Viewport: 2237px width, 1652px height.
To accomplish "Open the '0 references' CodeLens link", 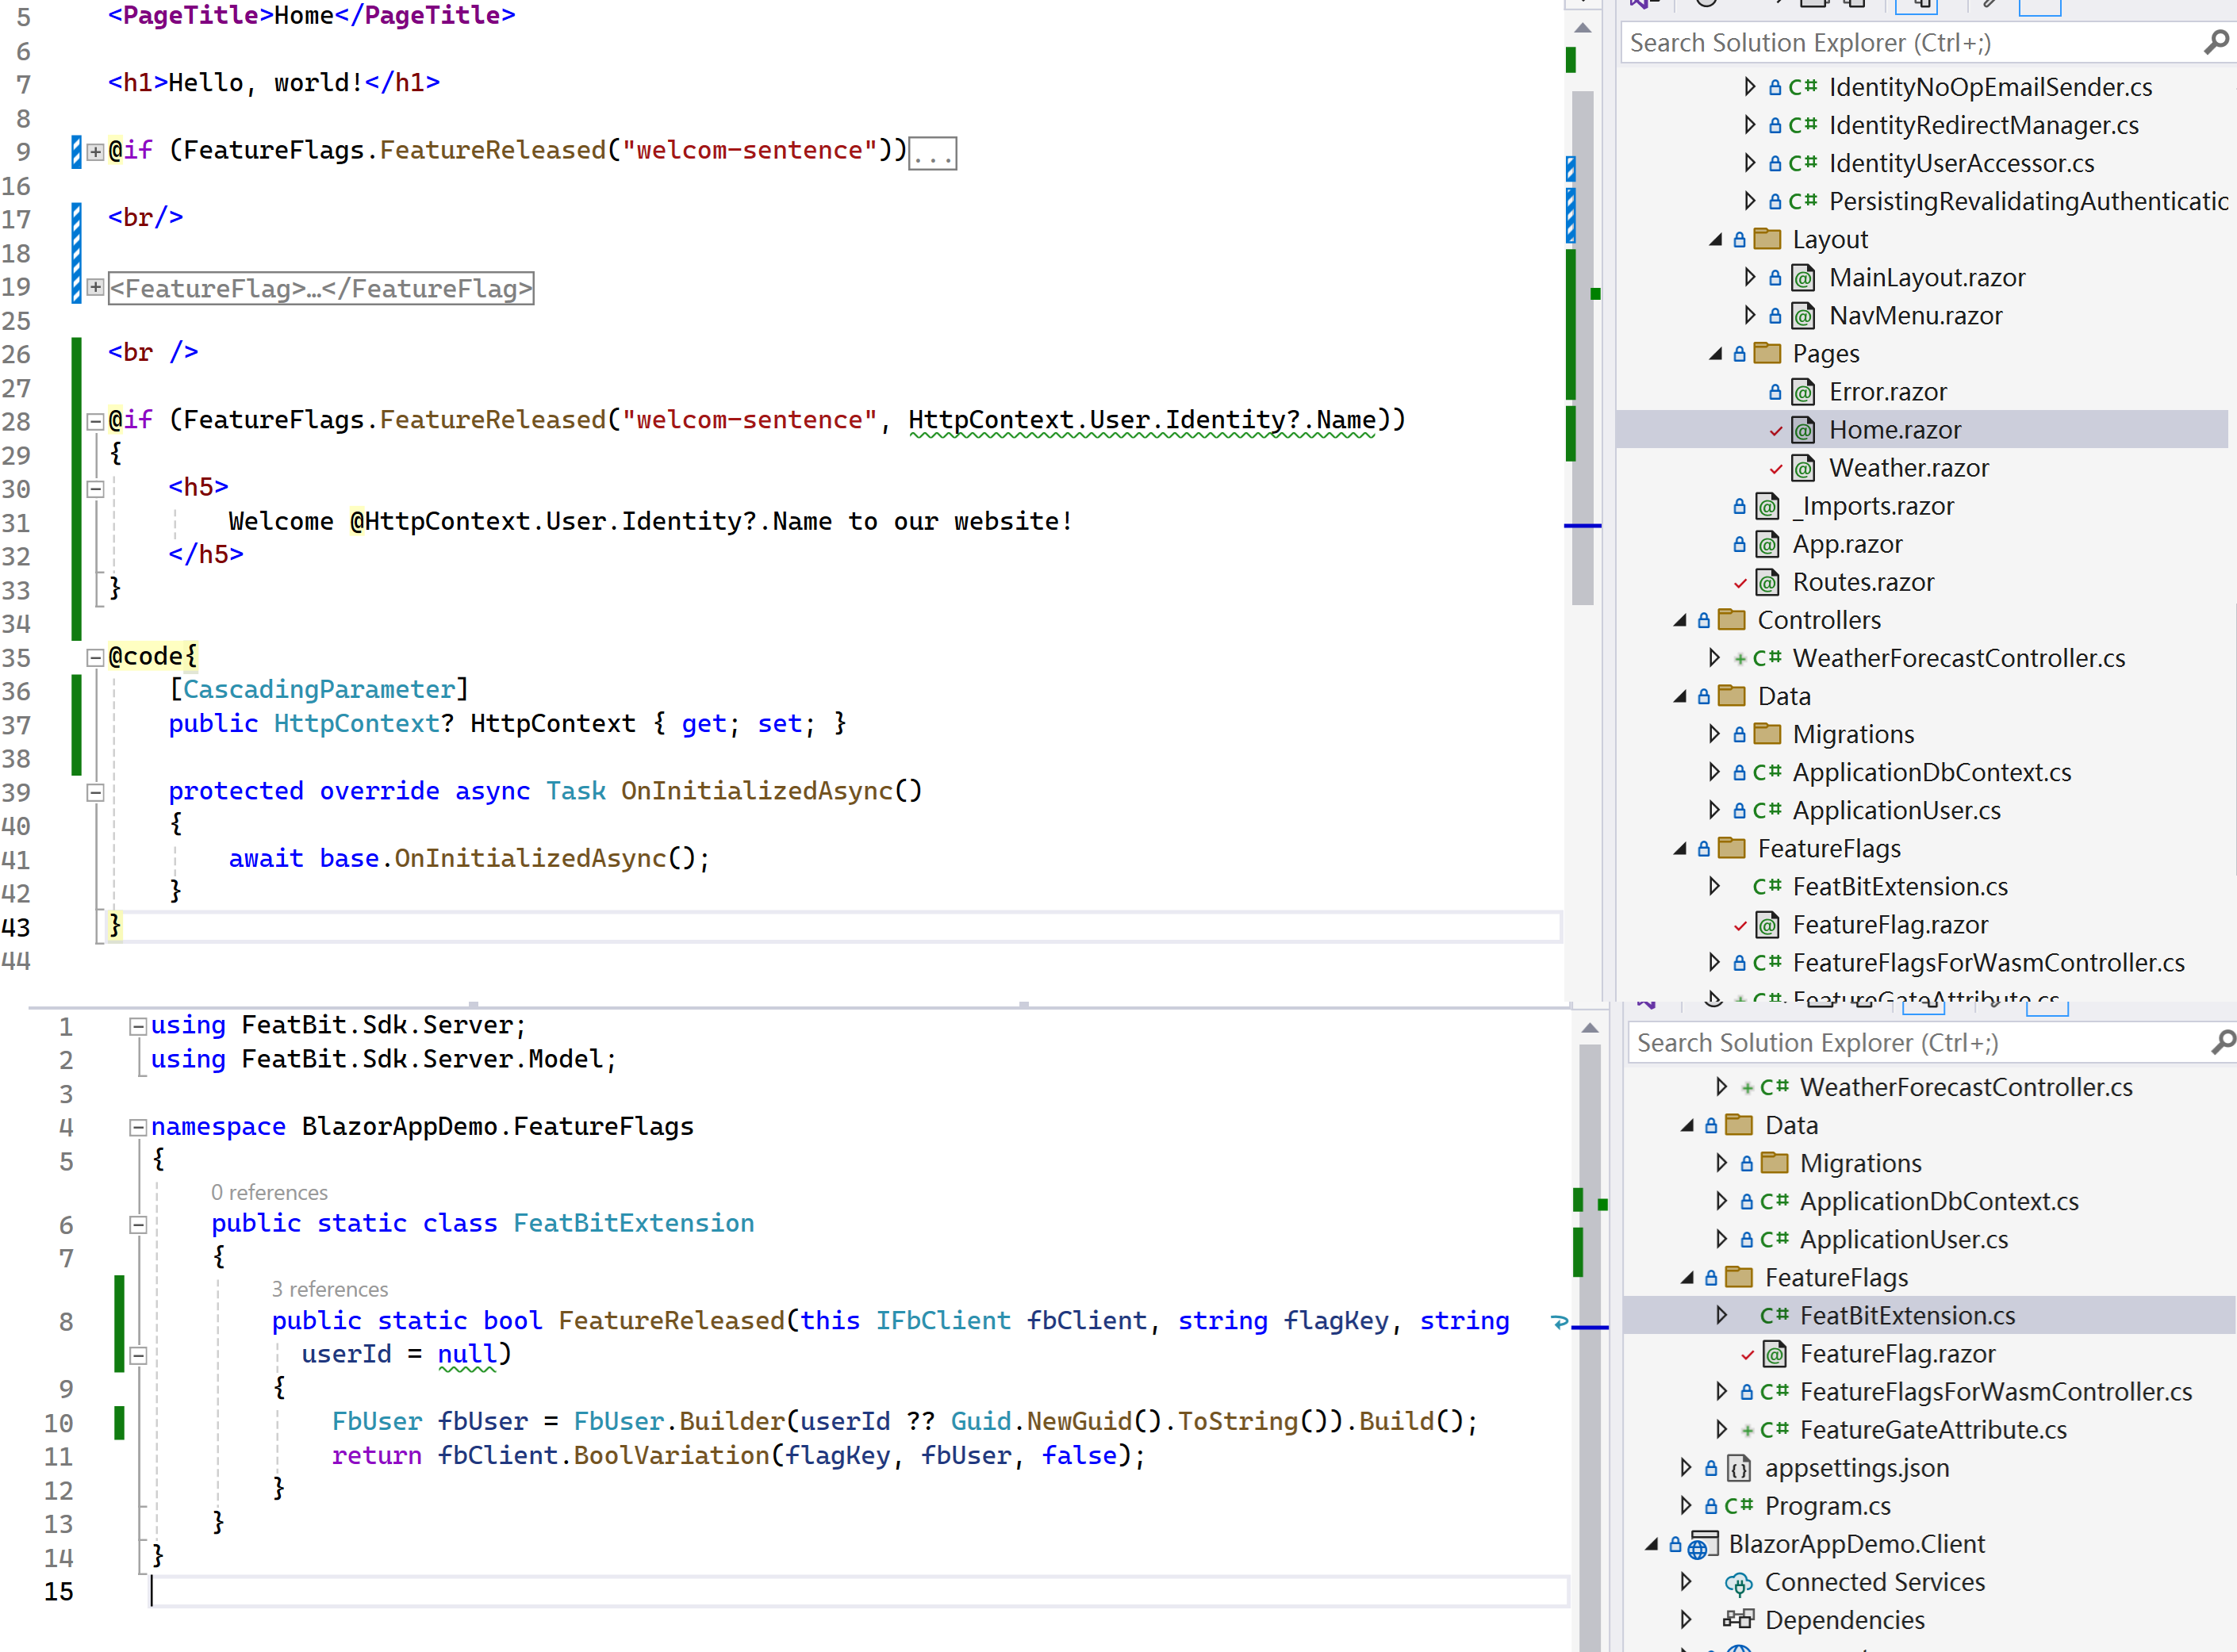I will click(x=269, y=1193).
